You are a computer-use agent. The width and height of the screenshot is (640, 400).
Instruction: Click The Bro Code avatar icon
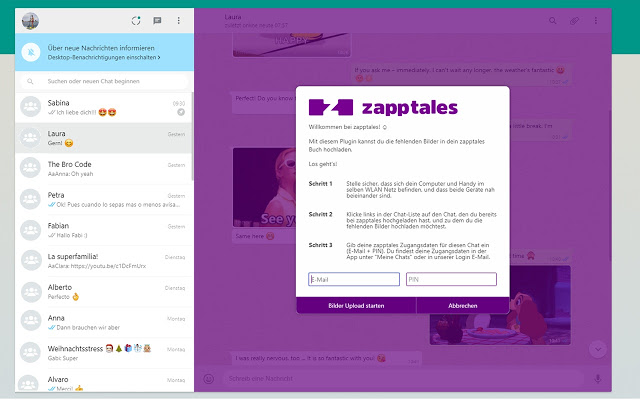pyautogui.click(x=31, y=168)
